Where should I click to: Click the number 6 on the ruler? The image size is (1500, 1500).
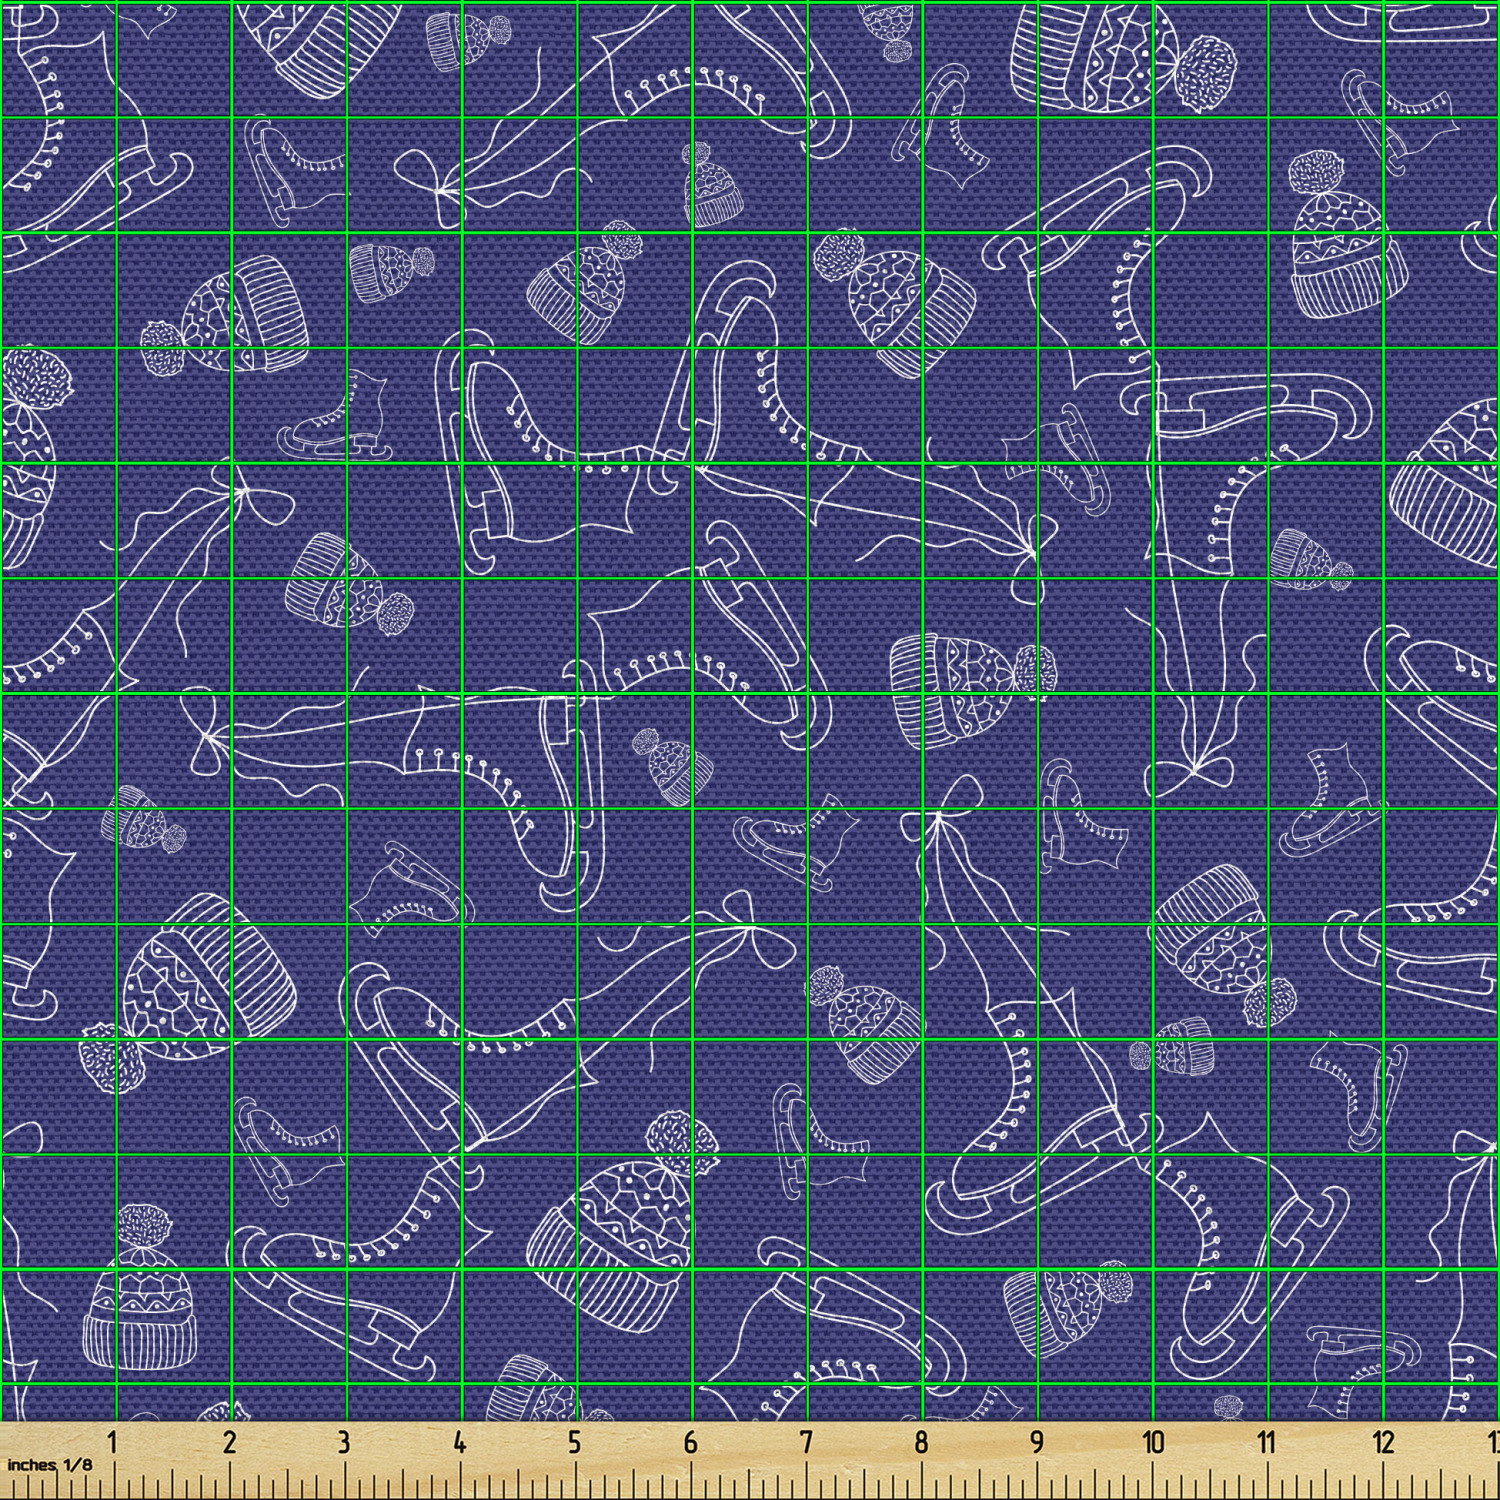coord(690,1442)
